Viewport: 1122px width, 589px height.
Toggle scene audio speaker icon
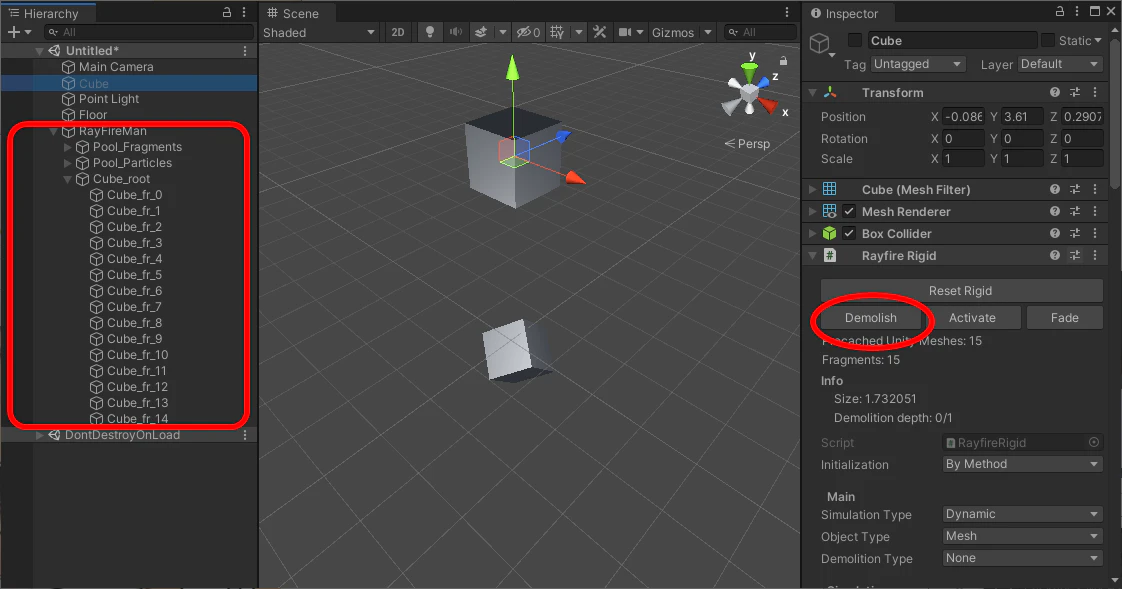(x=455, y=32)
